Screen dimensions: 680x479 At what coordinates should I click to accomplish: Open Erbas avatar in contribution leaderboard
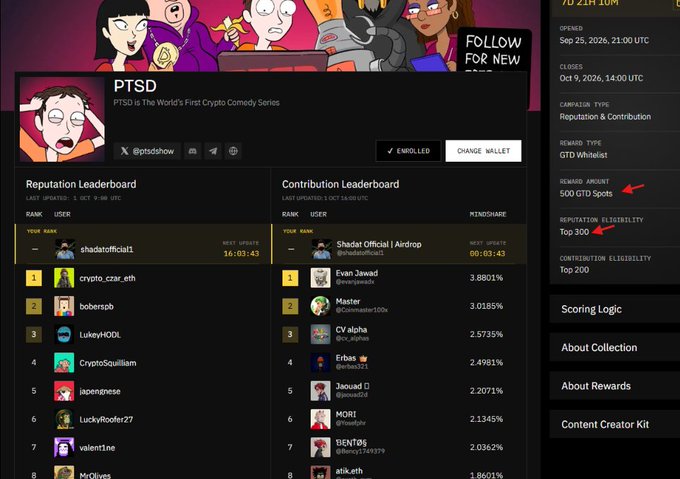[x=320, y=362]
